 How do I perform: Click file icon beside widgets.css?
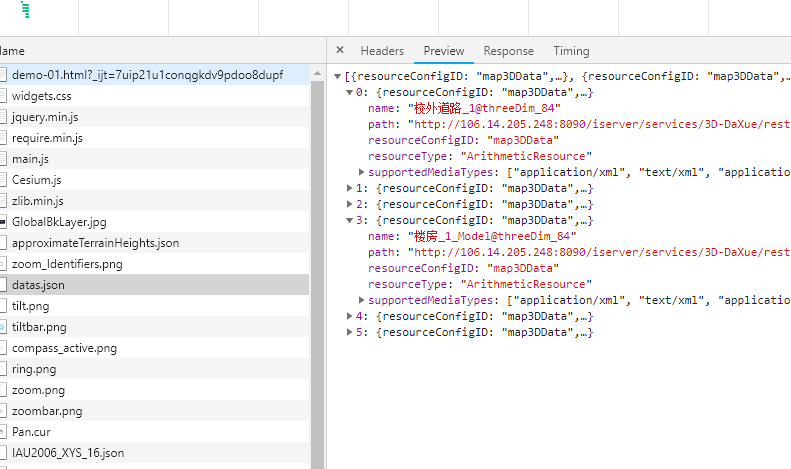coord(3,96)
